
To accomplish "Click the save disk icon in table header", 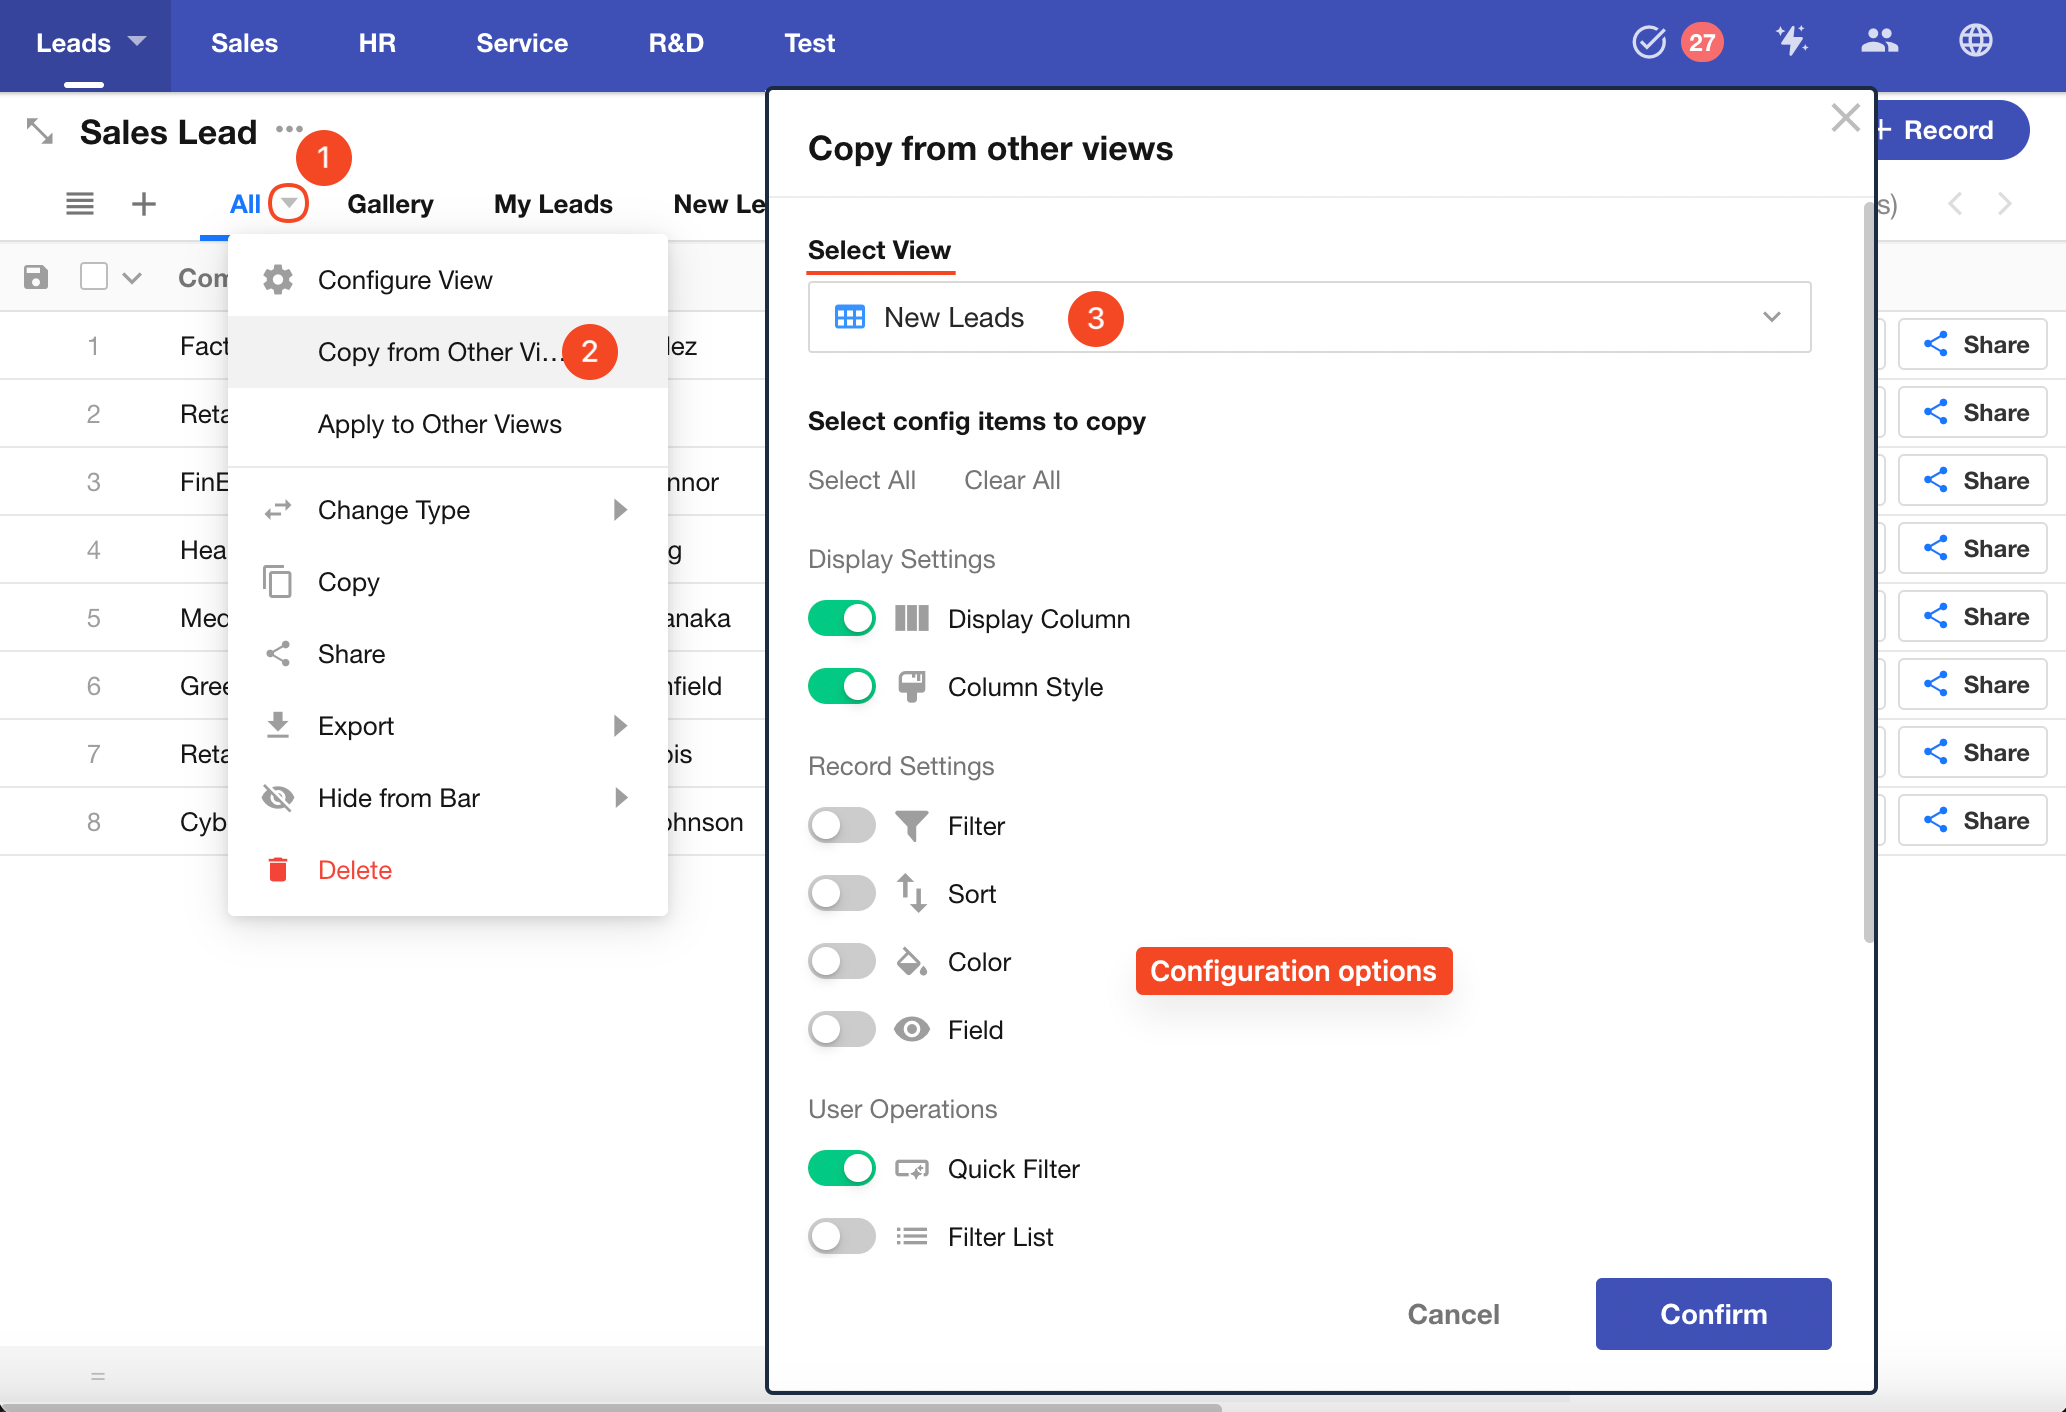I will click(36, 277).
